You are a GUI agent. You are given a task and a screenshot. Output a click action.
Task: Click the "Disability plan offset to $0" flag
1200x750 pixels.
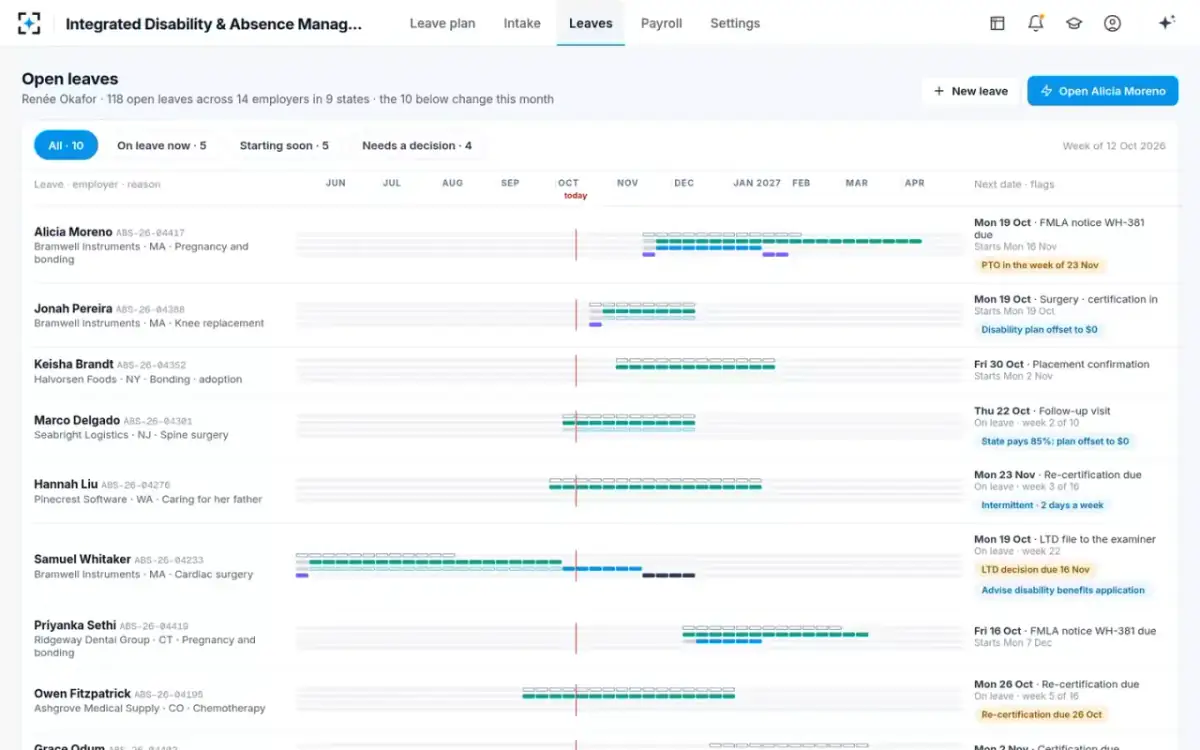(x=1039, y=330)
